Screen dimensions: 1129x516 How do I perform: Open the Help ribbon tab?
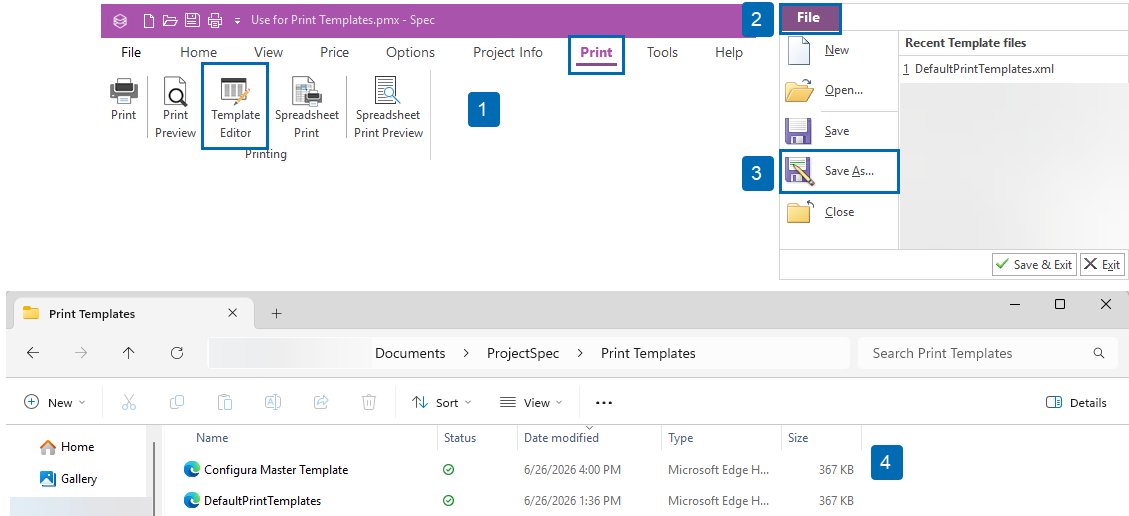point(729,53)
